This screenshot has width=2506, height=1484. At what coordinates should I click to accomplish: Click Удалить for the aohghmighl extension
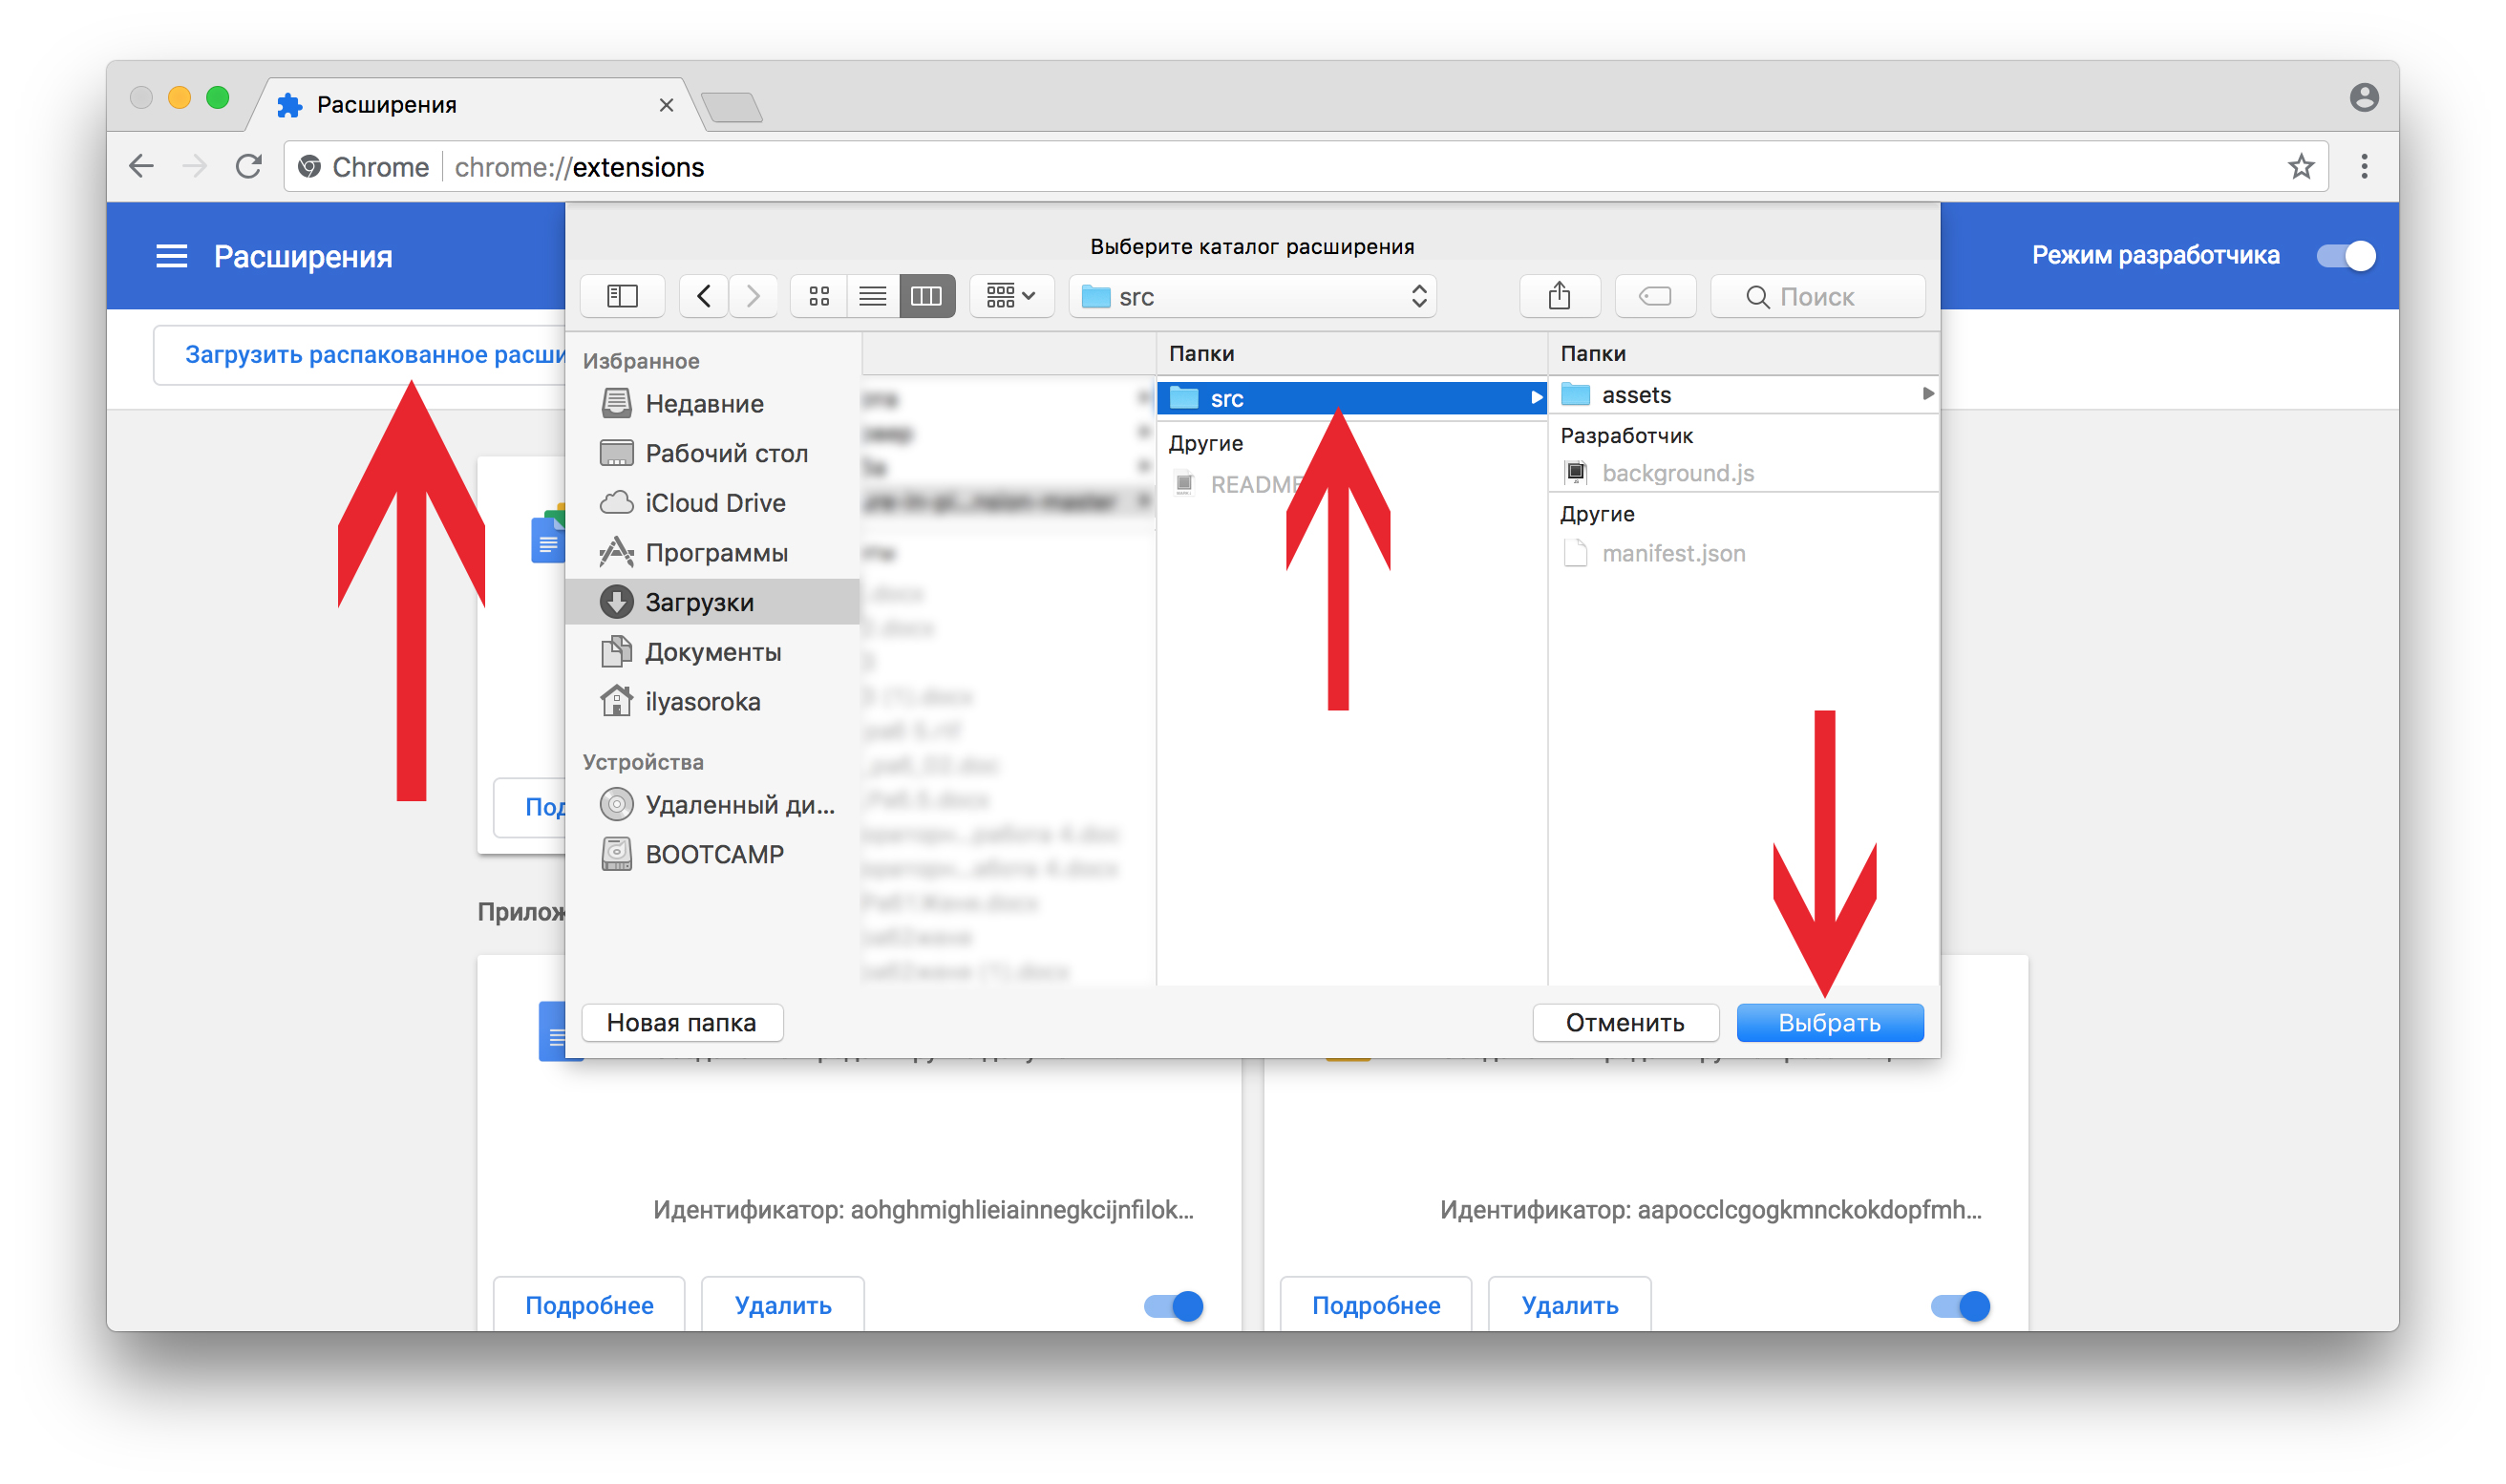pyautogui.click(x=783, y=1304)
